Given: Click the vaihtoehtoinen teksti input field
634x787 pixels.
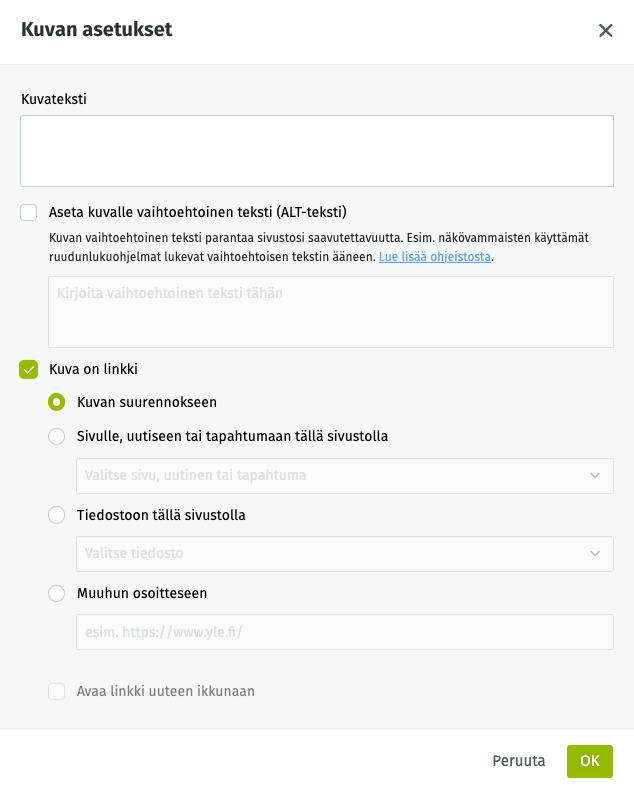Looking at the screenshot, I should (331, 312).
